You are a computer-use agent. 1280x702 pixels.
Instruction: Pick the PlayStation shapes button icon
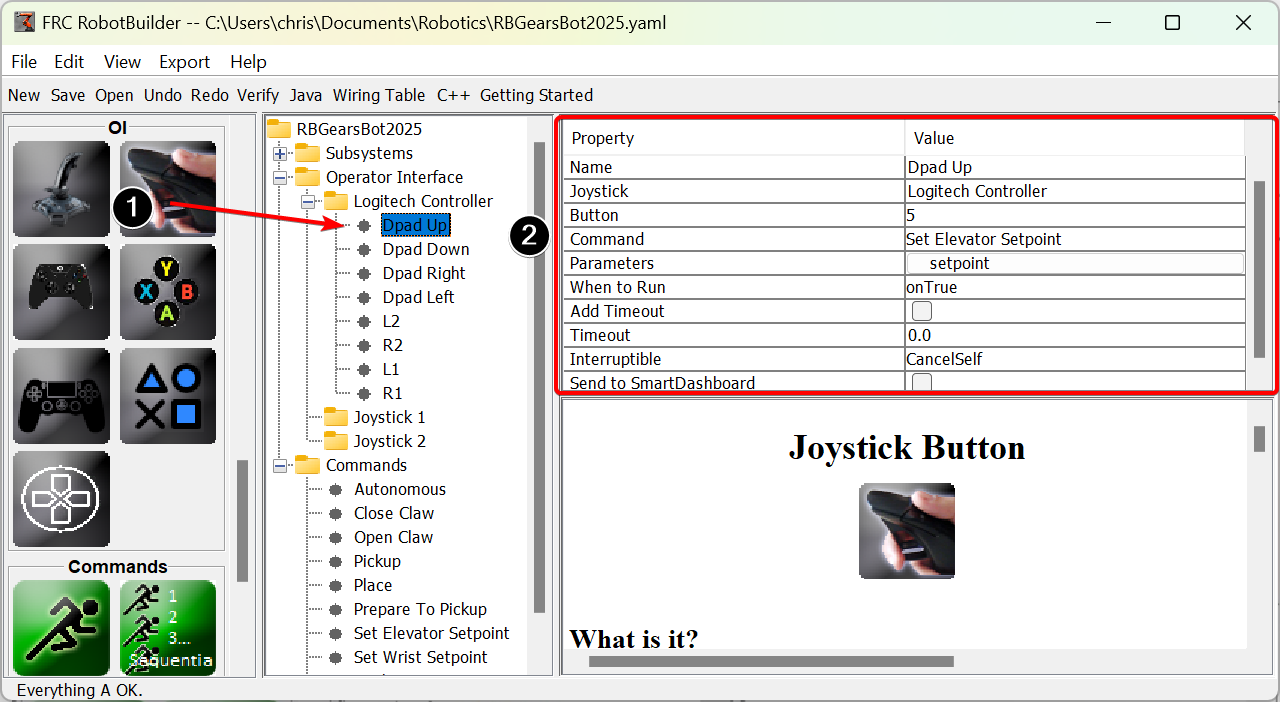tap(168, 396)
